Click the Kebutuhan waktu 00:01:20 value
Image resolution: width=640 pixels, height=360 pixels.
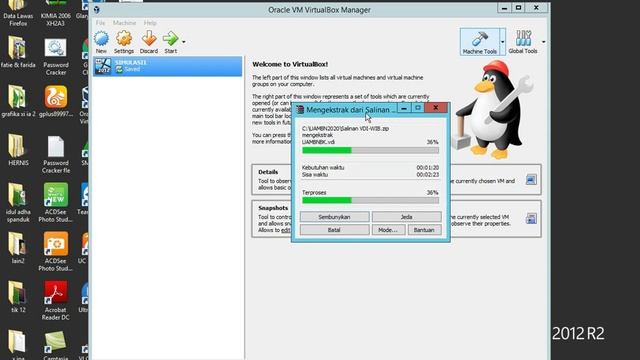point(427,167)
